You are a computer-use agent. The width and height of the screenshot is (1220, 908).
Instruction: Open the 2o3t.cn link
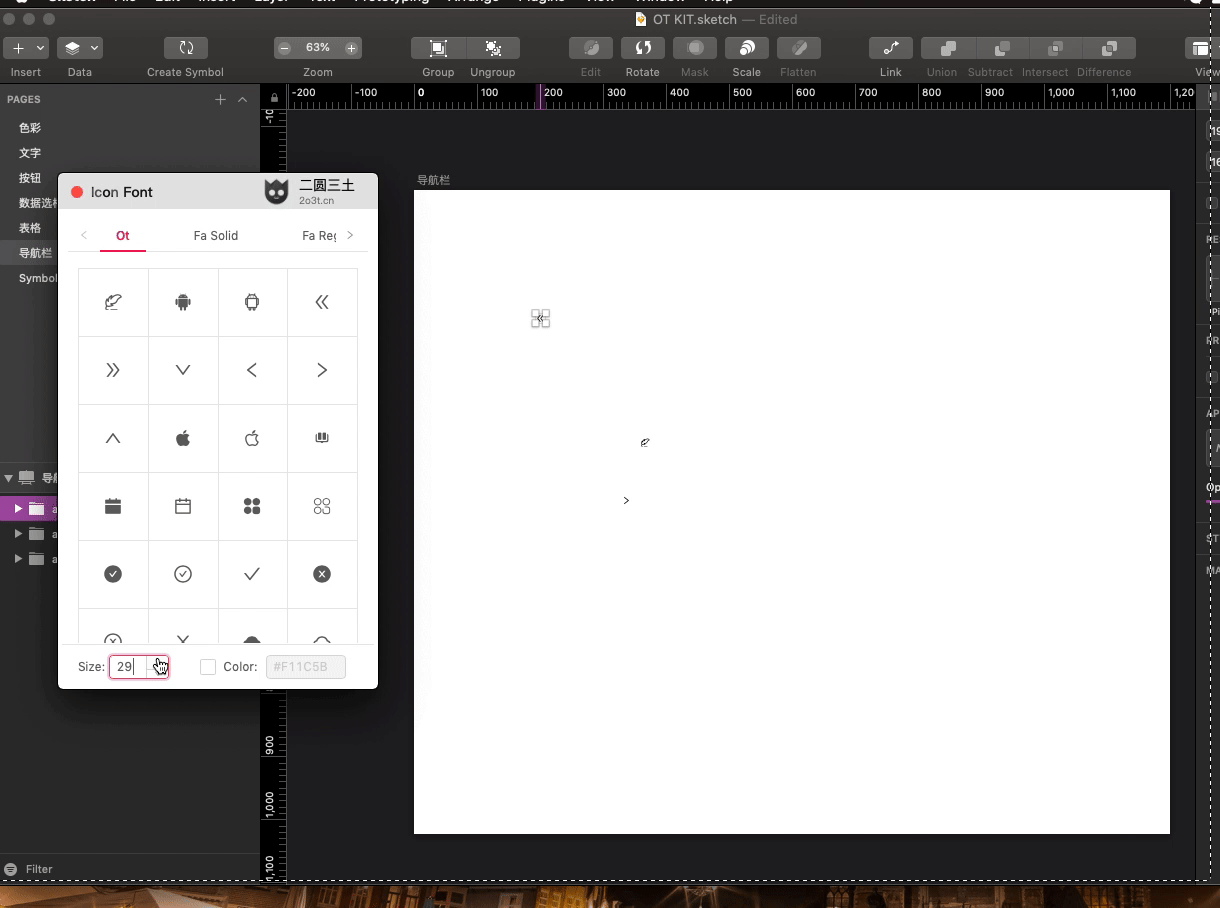(x=317, y=199)
